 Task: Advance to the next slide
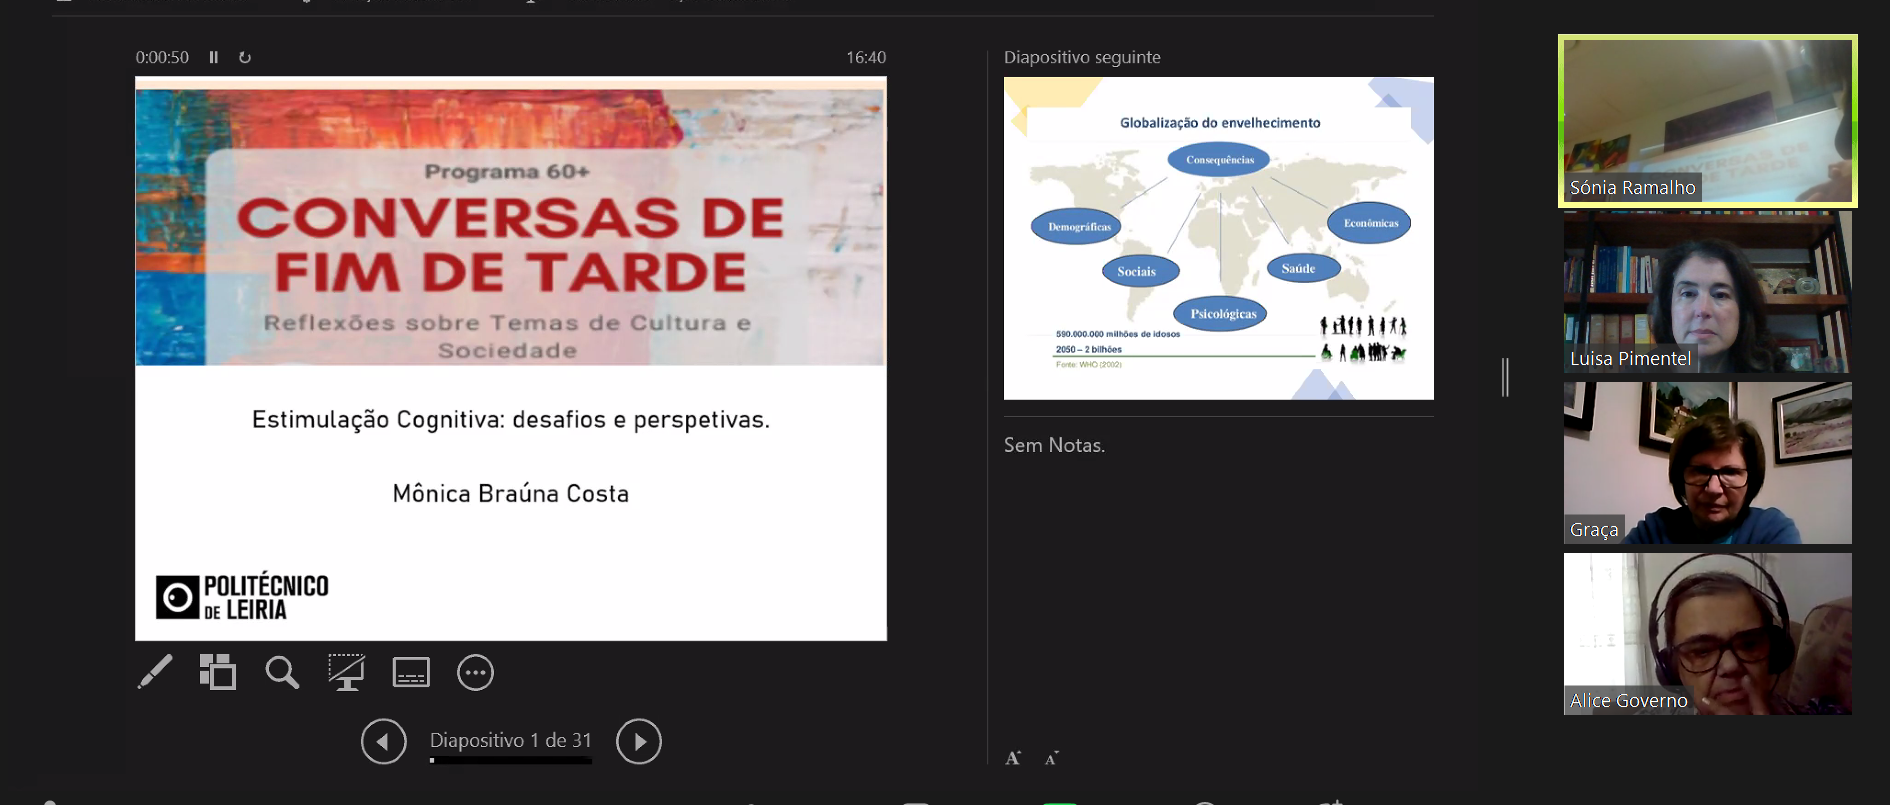[x=639, y=741]
